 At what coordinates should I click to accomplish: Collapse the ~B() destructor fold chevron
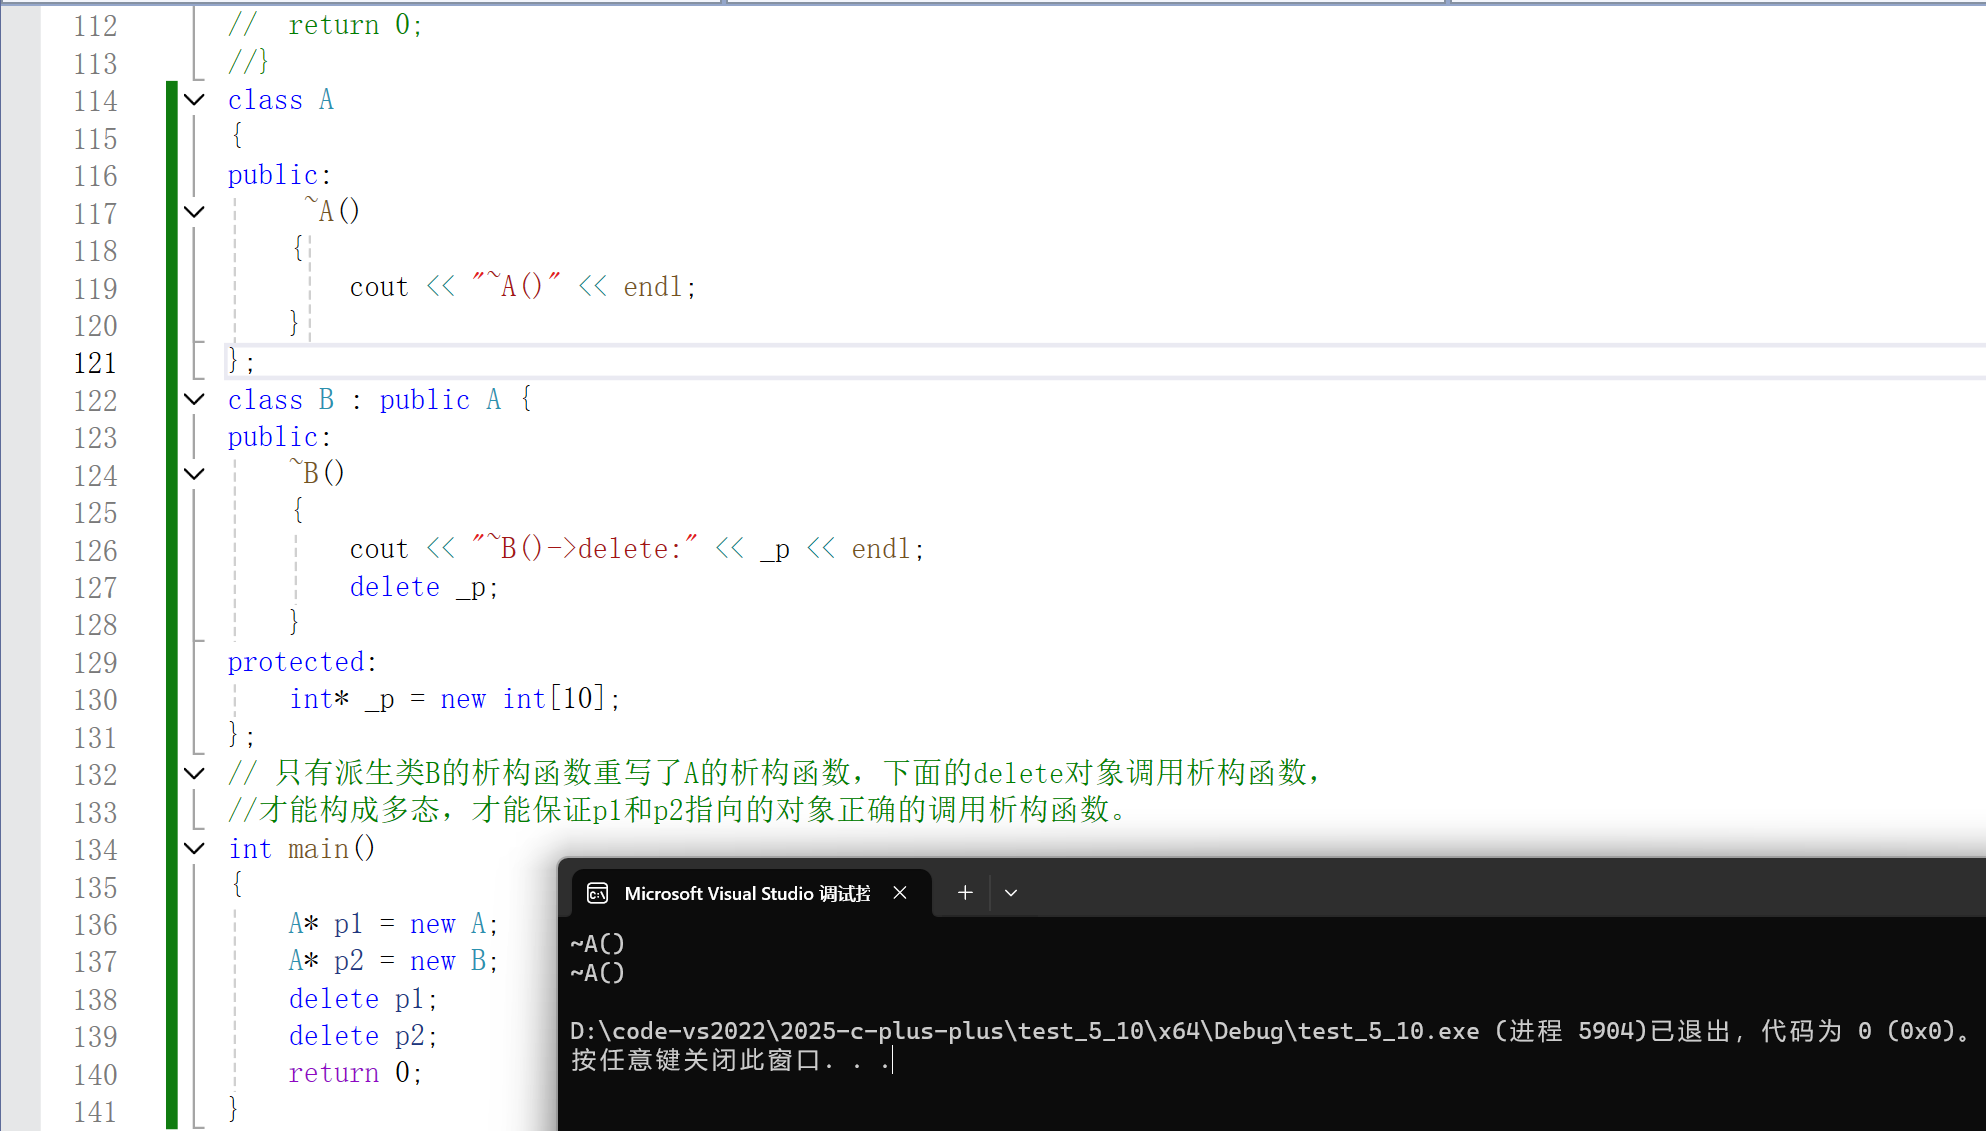pos(195,474)
